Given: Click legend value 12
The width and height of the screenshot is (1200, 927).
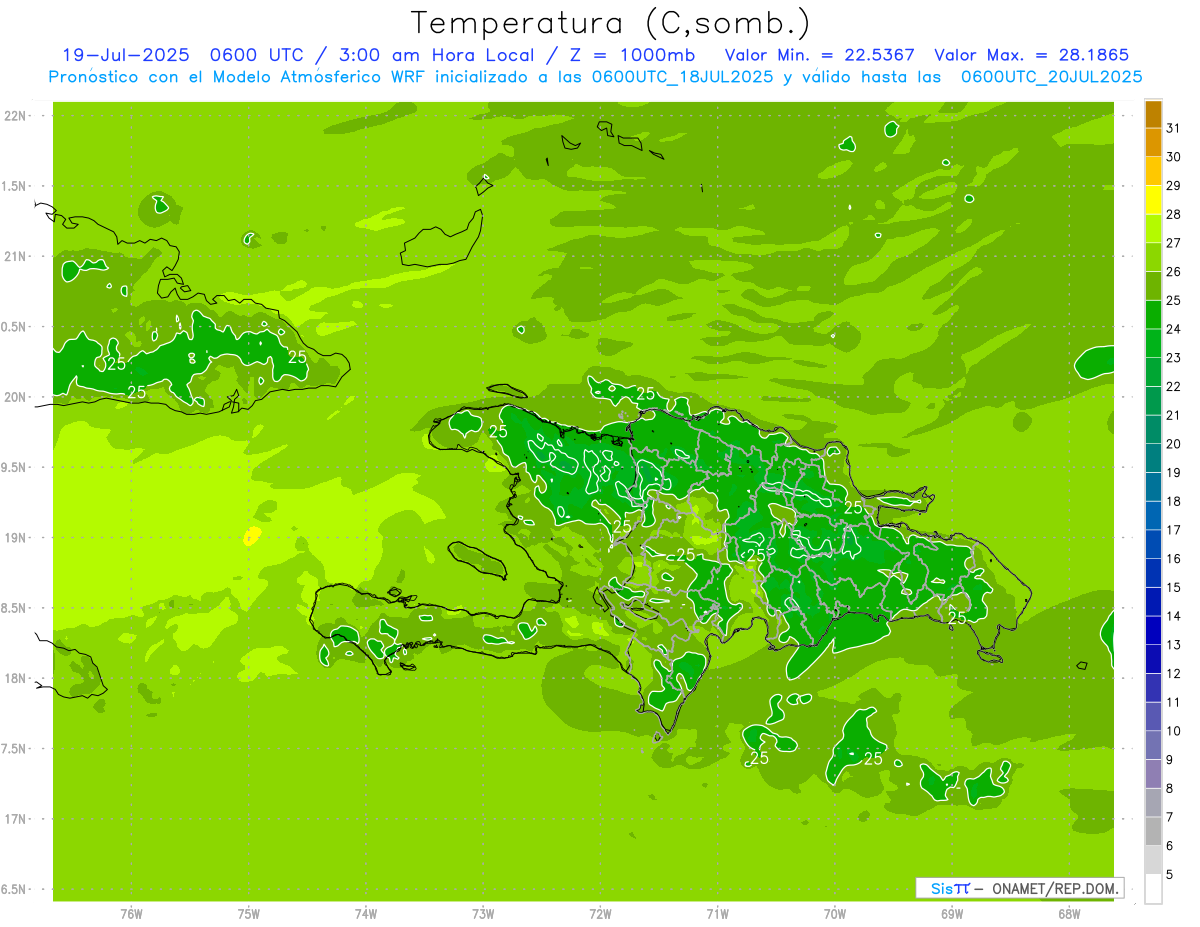Looking at the screenshot, I should (1173, 673).
